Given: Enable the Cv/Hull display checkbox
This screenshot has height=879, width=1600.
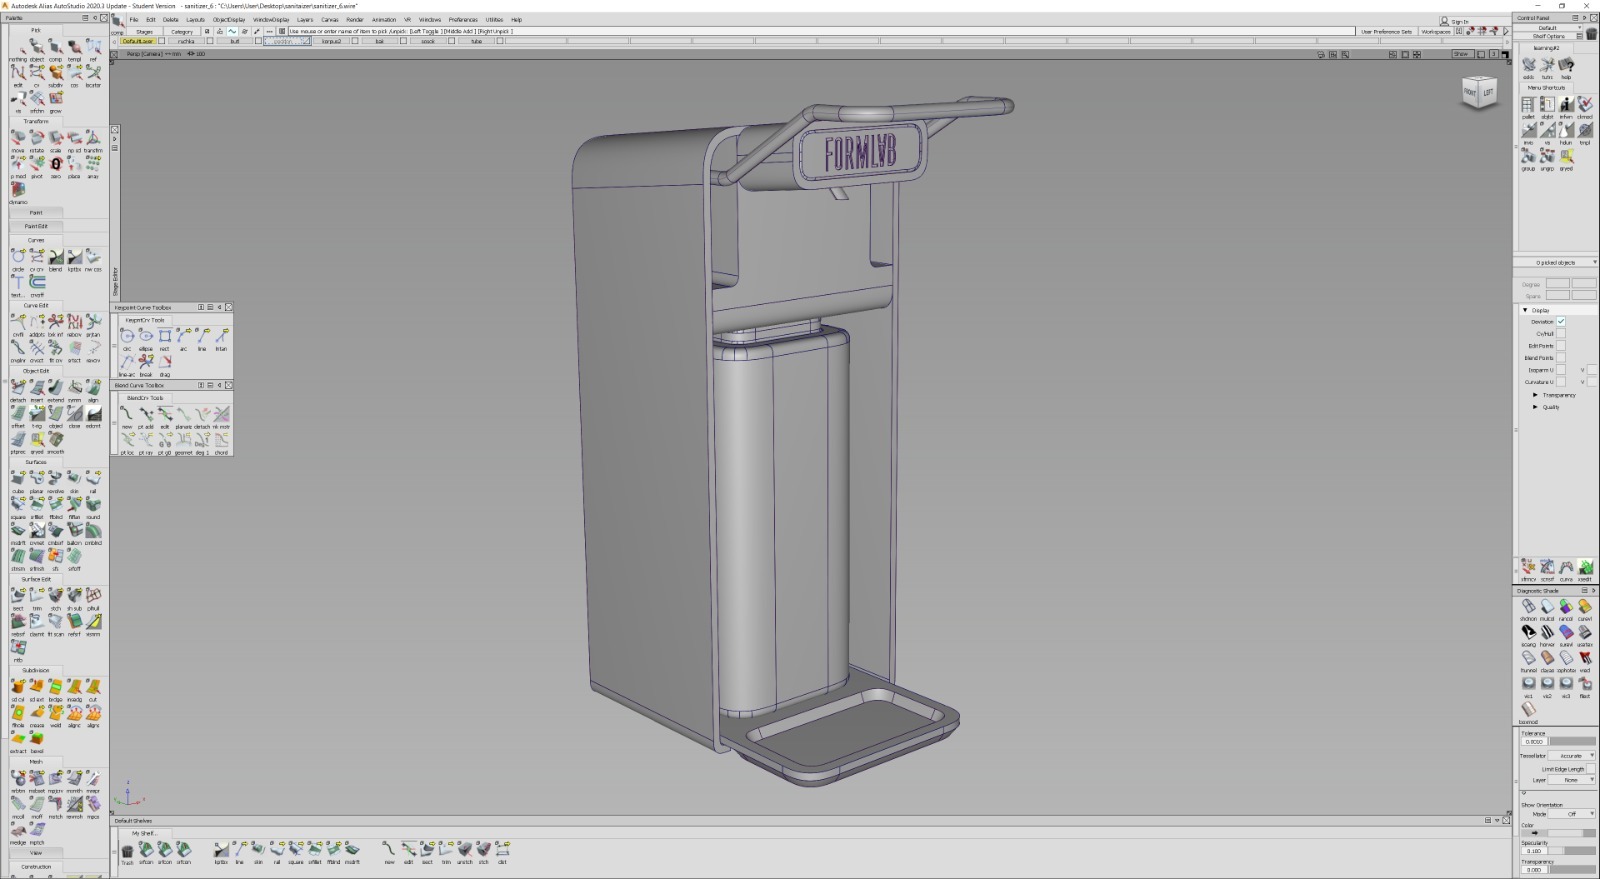Looking at the screenshot, I should tap(1560, 333).
